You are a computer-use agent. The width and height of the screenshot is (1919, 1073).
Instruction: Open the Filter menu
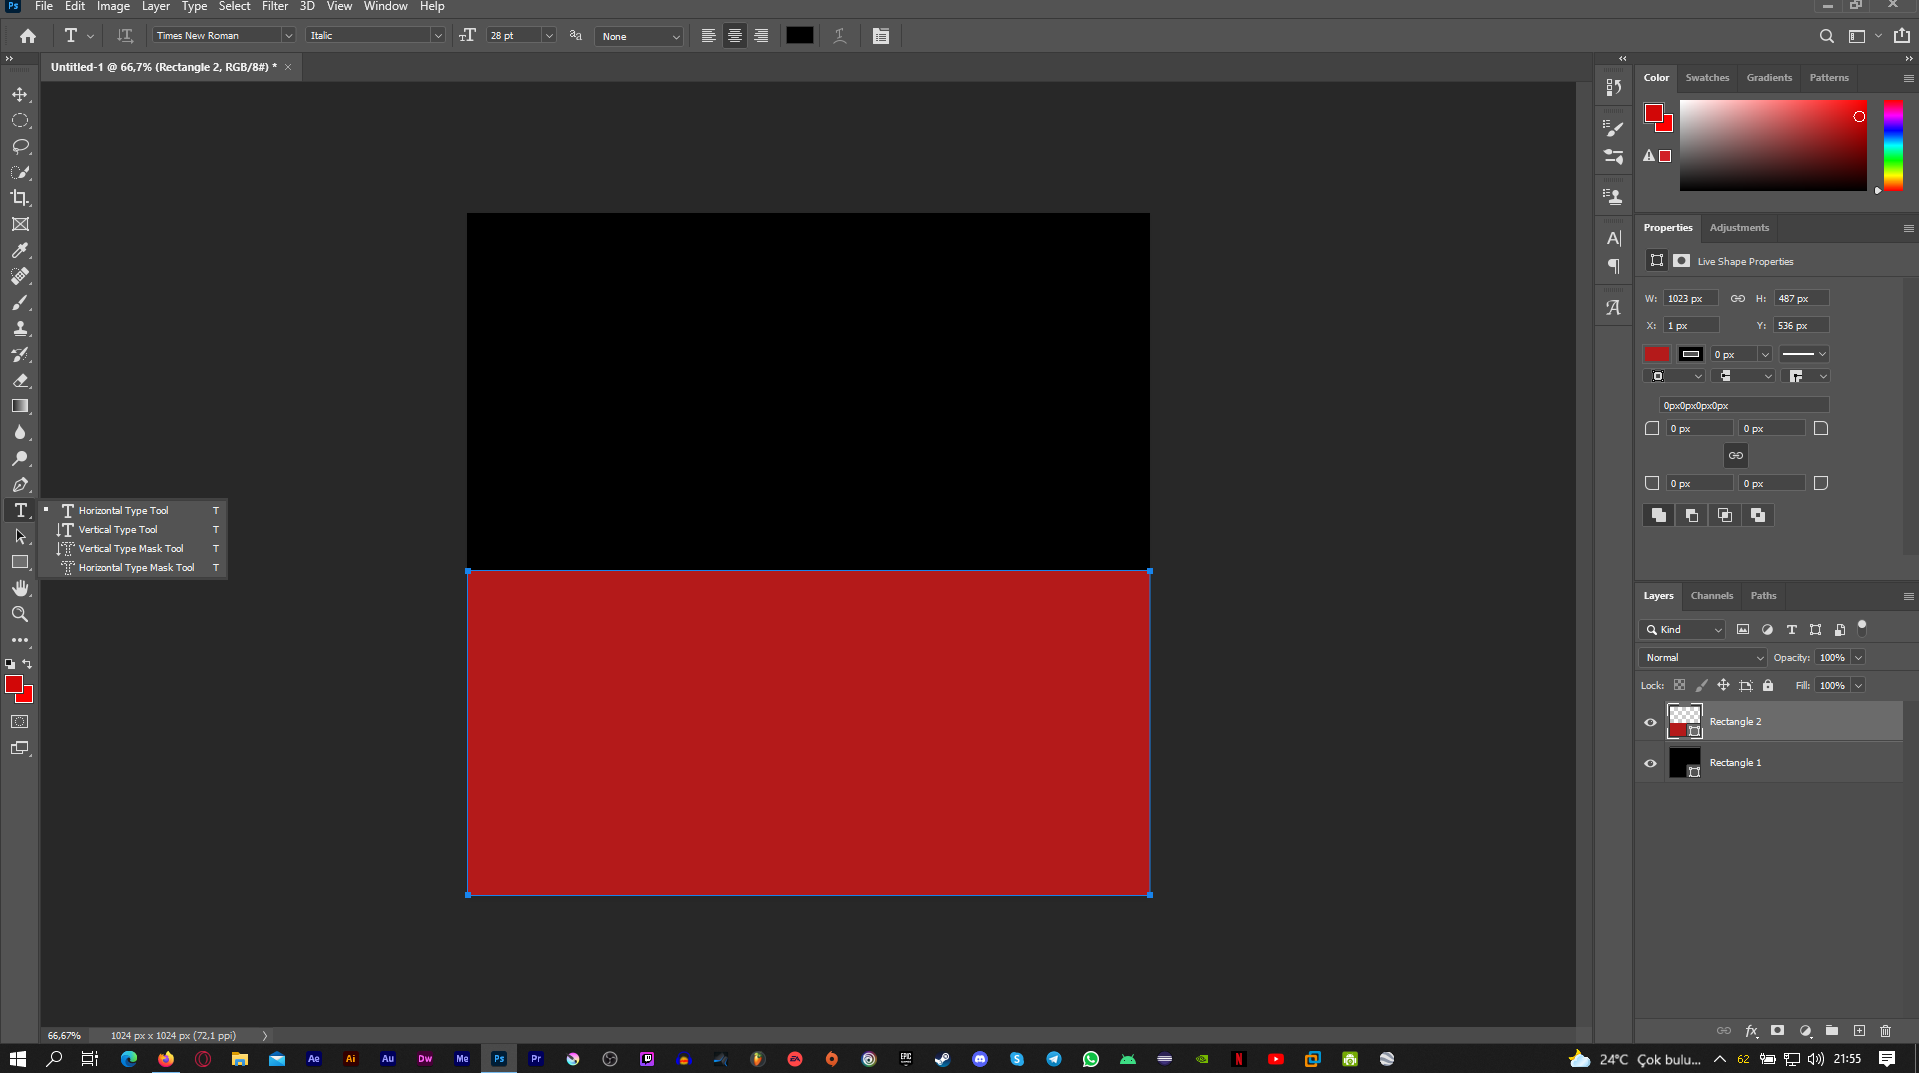click(x=274, y=7)
